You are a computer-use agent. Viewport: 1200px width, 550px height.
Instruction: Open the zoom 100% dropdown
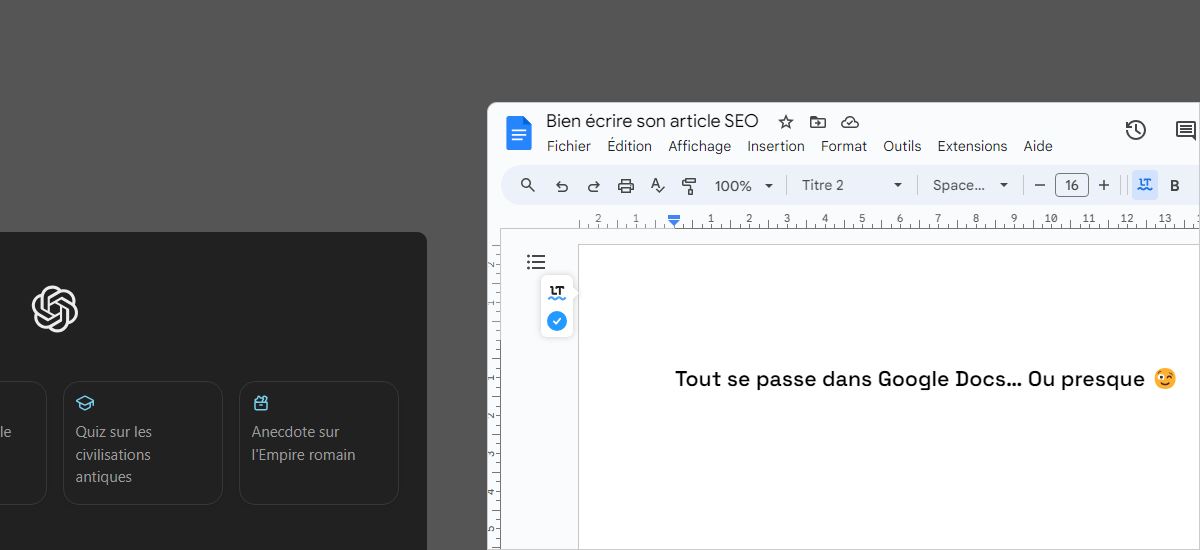(x=744, y=186)
